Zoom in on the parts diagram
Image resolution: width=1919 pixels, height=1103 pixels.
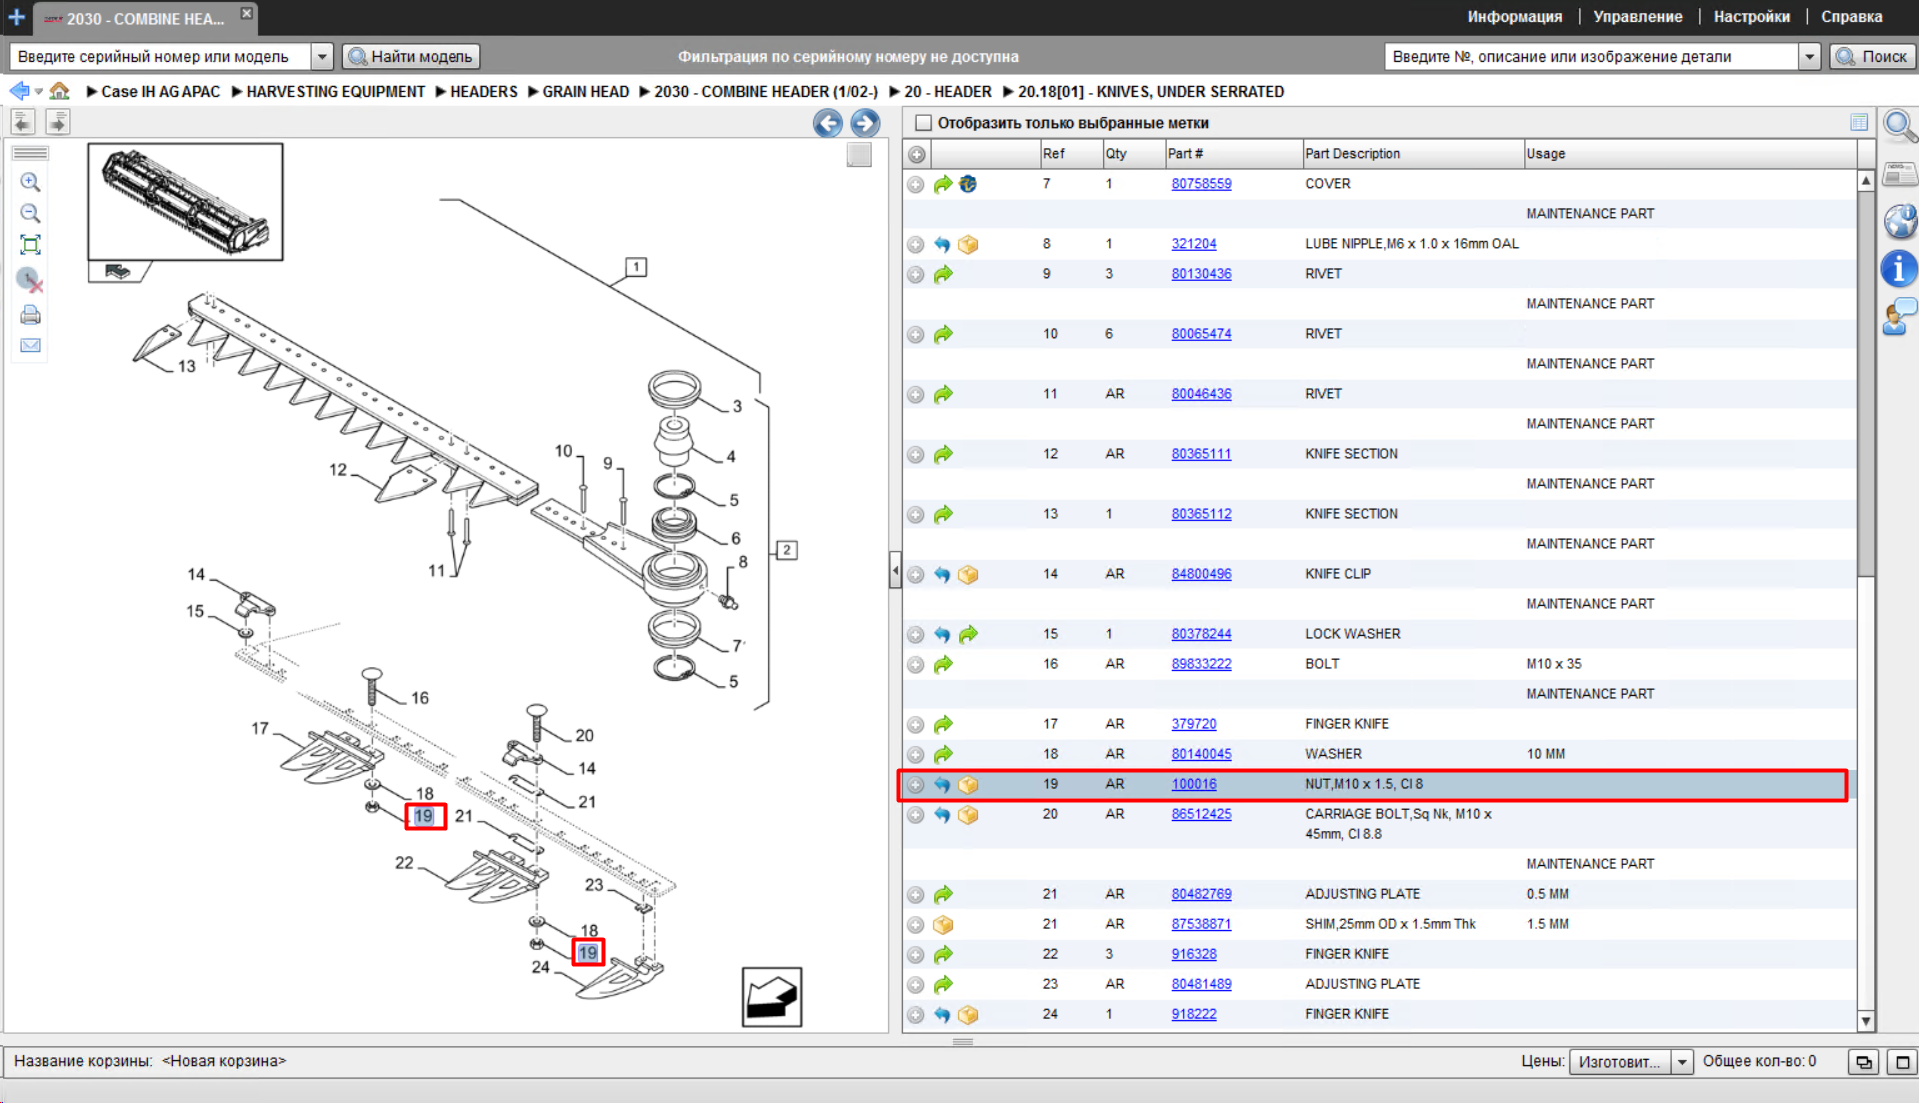pos(30,182)
